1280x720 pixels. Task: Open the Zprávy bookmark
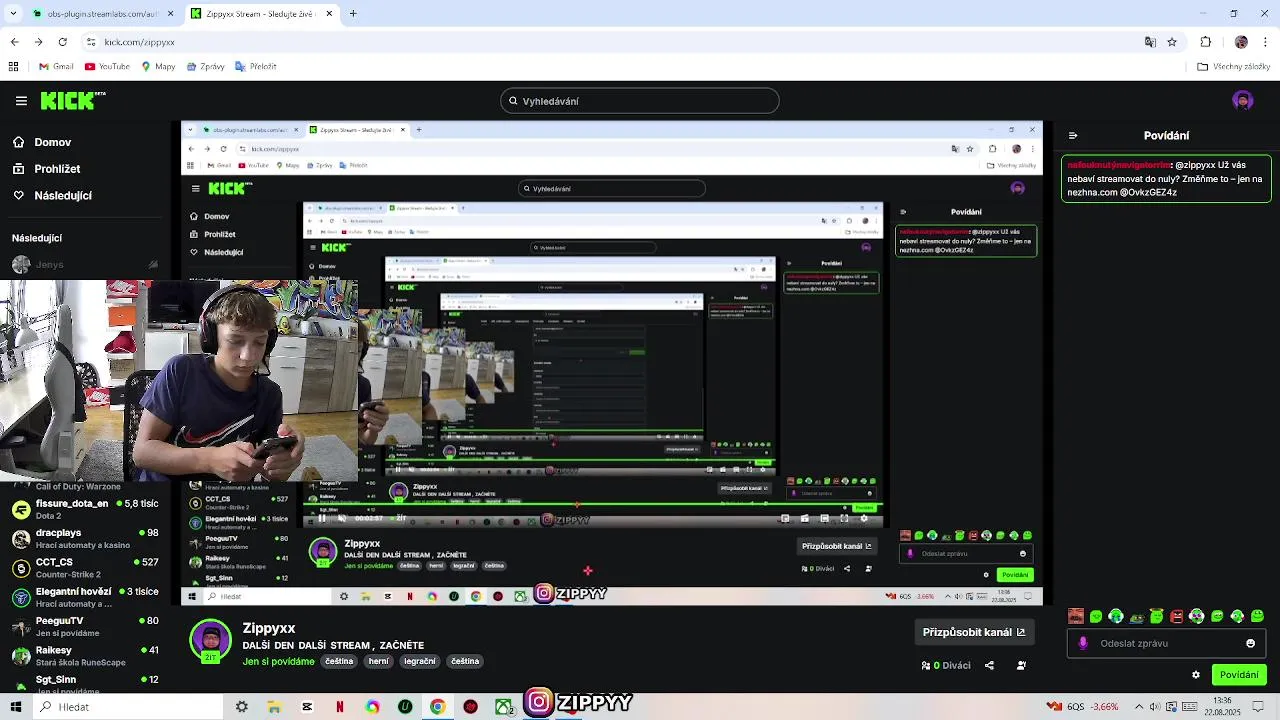[205, 66]
